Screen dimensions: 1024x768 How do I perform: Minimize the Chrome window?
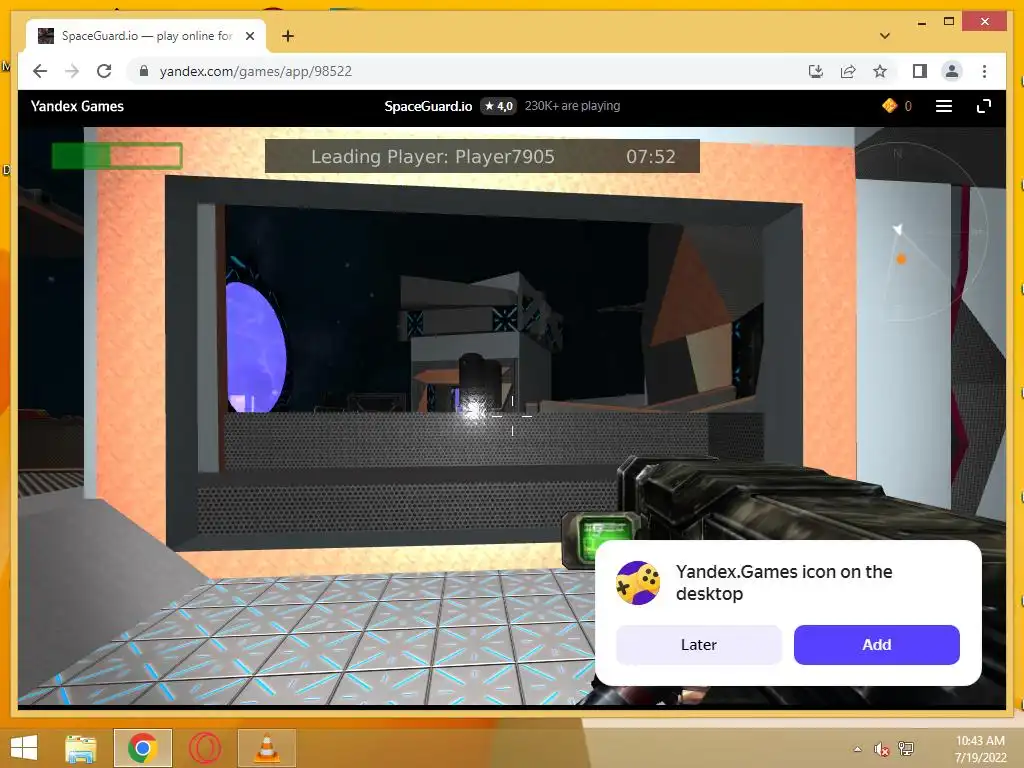(921, 22)
